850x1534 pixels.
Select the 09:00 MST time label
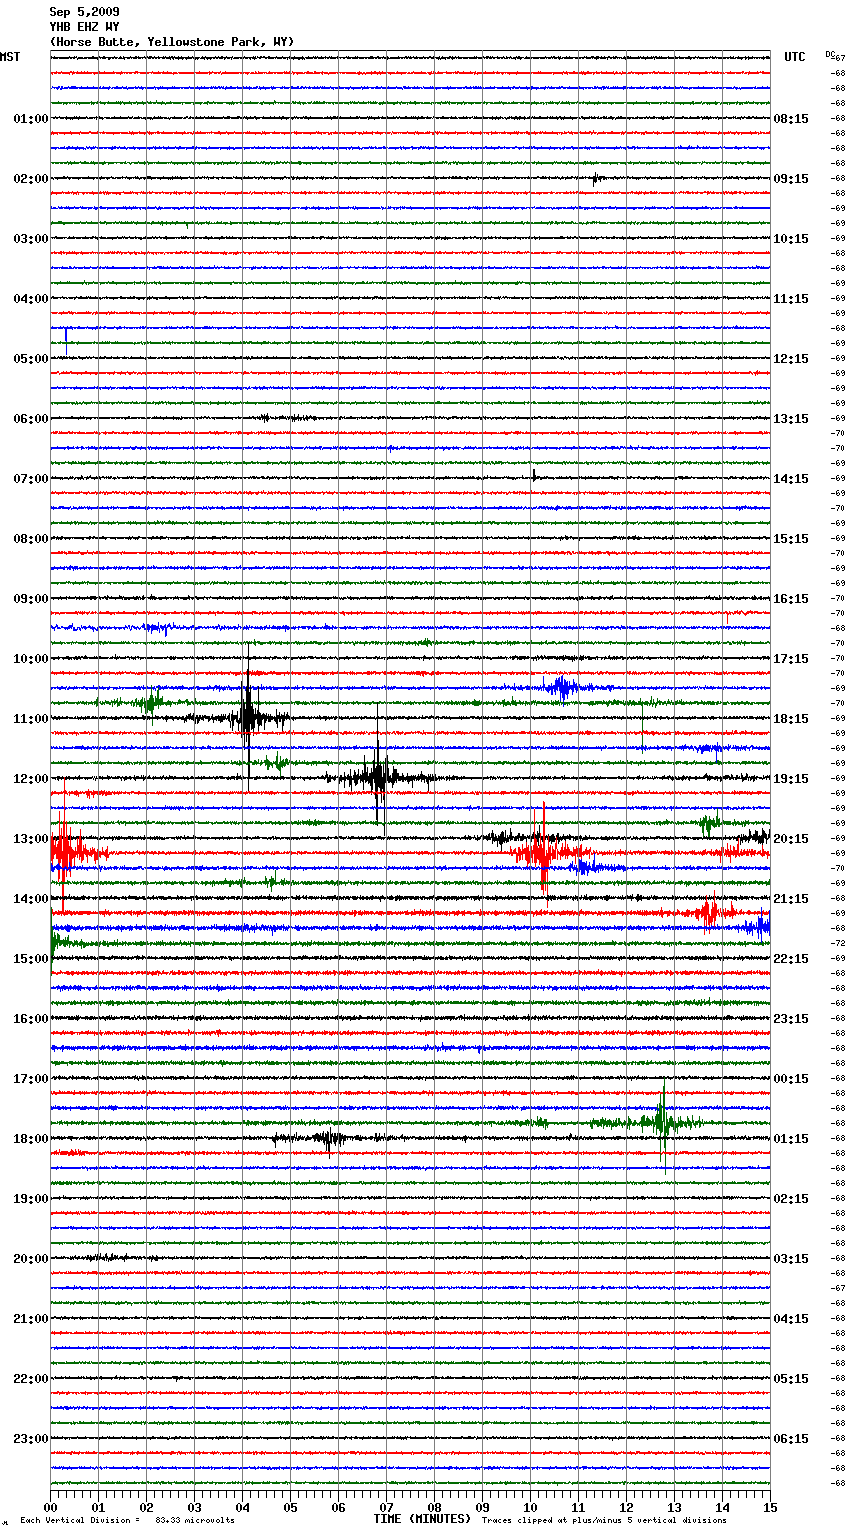31,599
